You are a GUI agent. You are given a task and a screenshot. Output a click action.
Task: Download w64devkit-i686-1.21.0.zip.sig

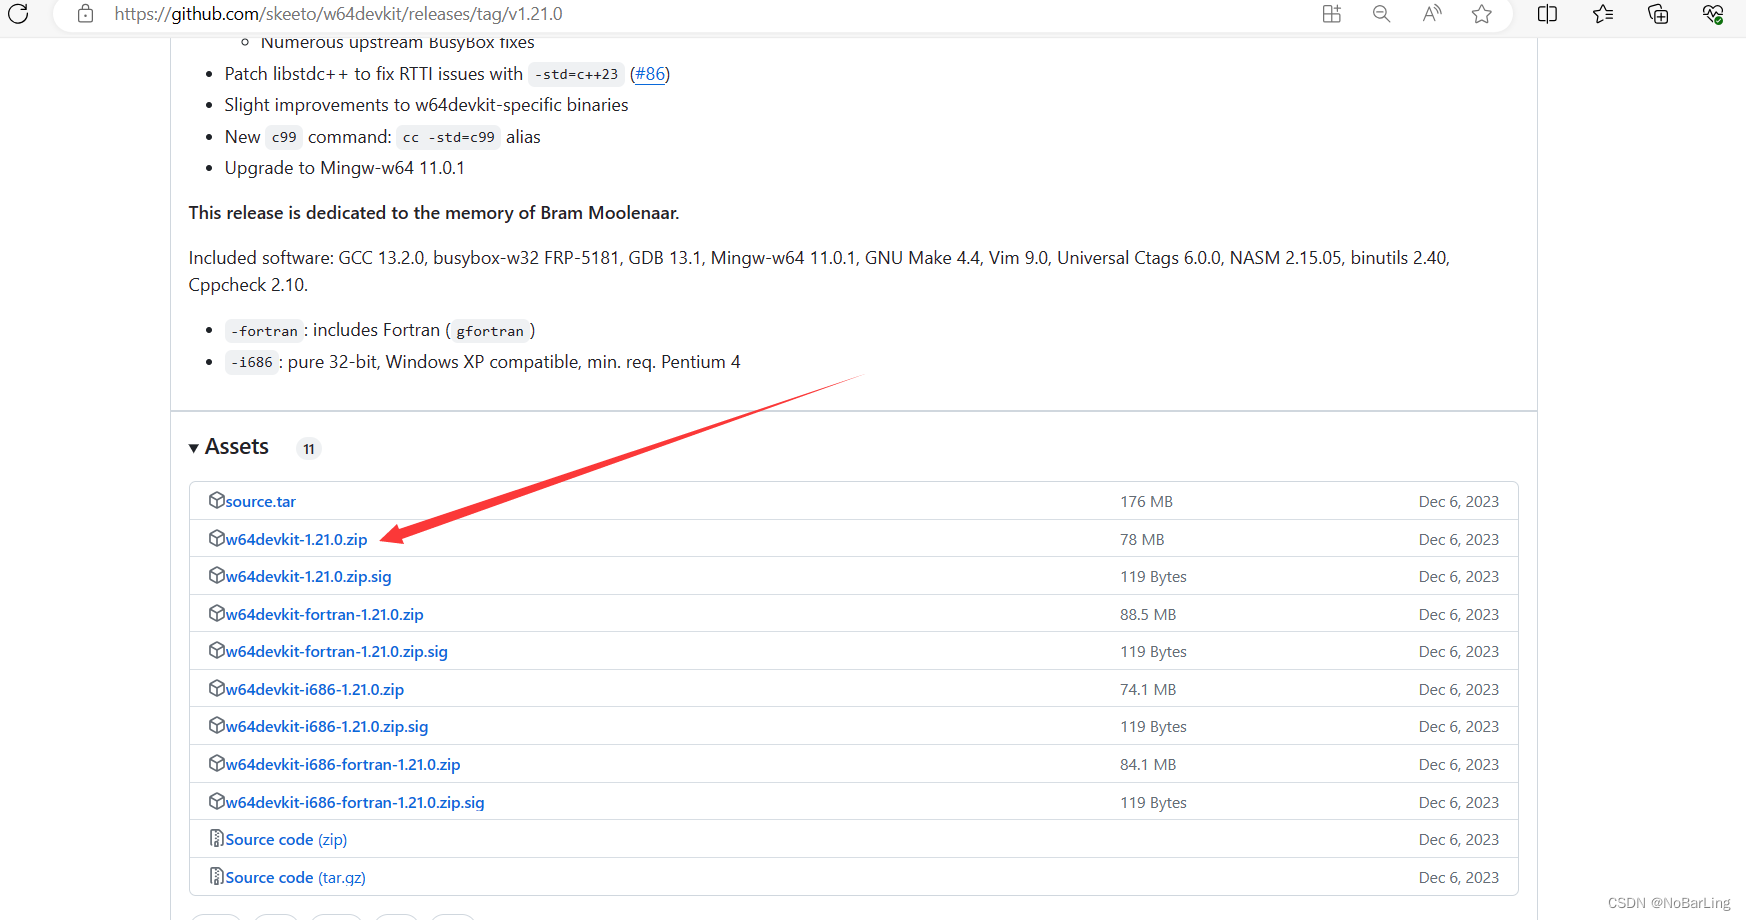click(x=326, y=727)
